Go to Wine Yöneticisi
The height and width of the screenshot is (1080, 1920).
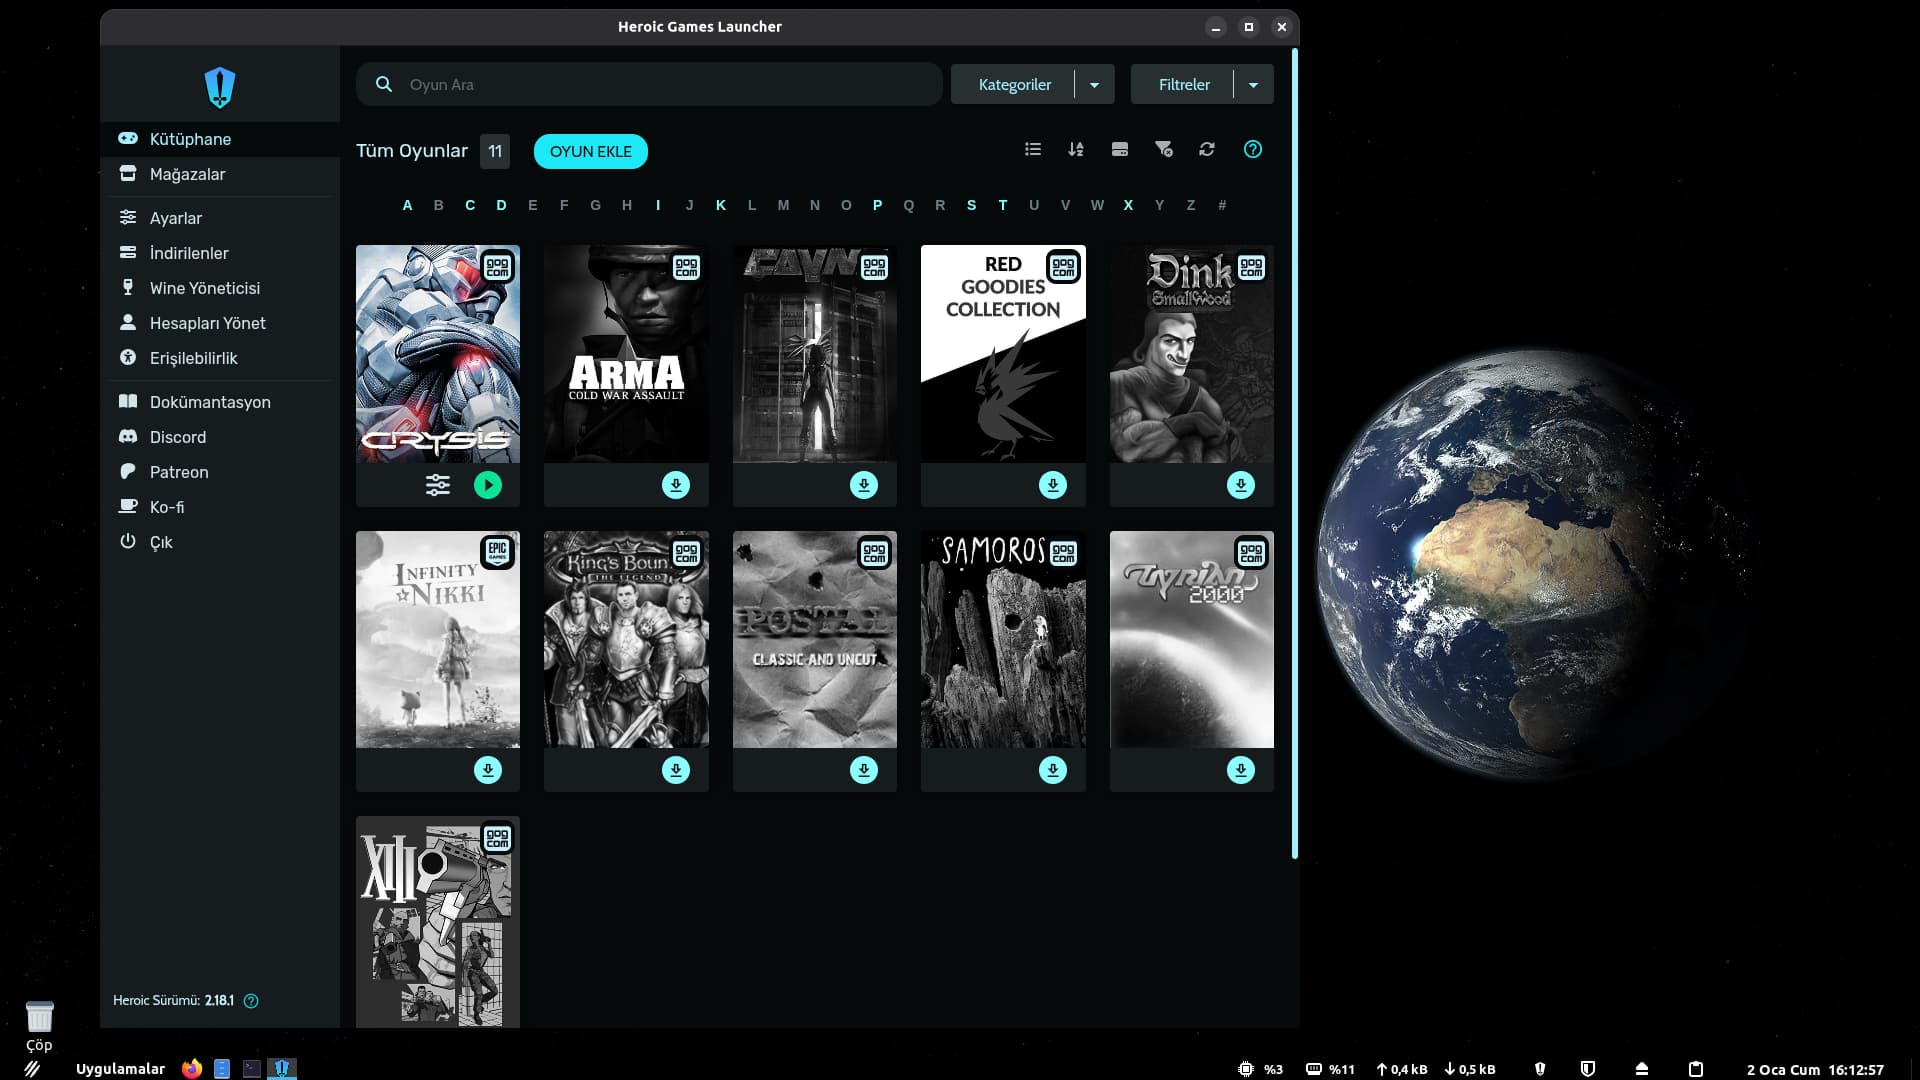pos(204,288)
